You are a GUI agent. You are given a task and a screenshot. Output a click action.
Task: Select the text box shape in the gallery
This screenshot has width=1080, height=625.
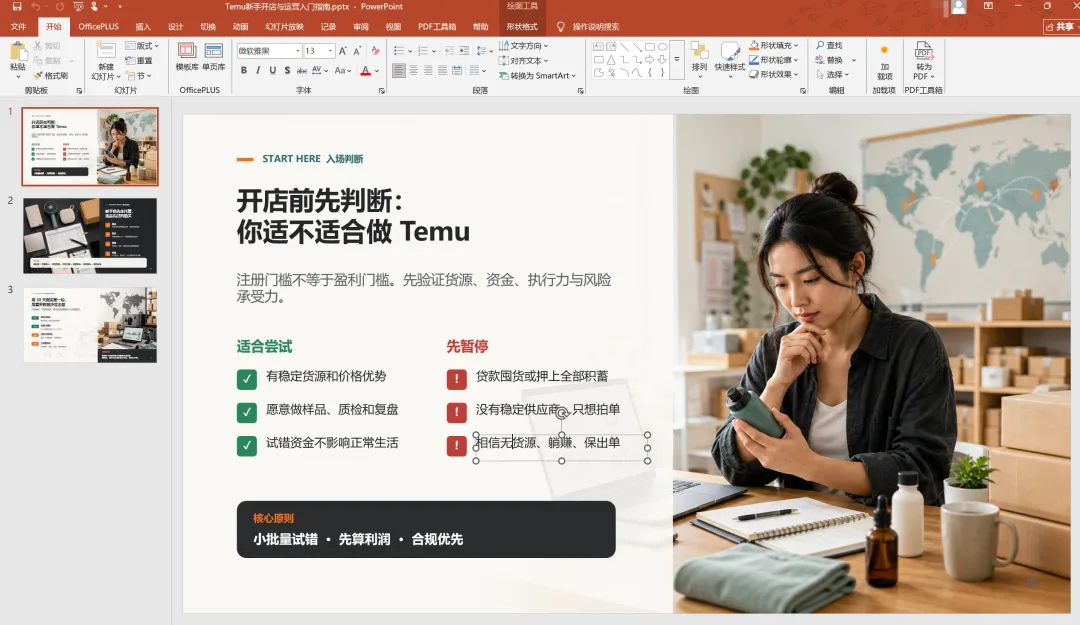[598, 47]
